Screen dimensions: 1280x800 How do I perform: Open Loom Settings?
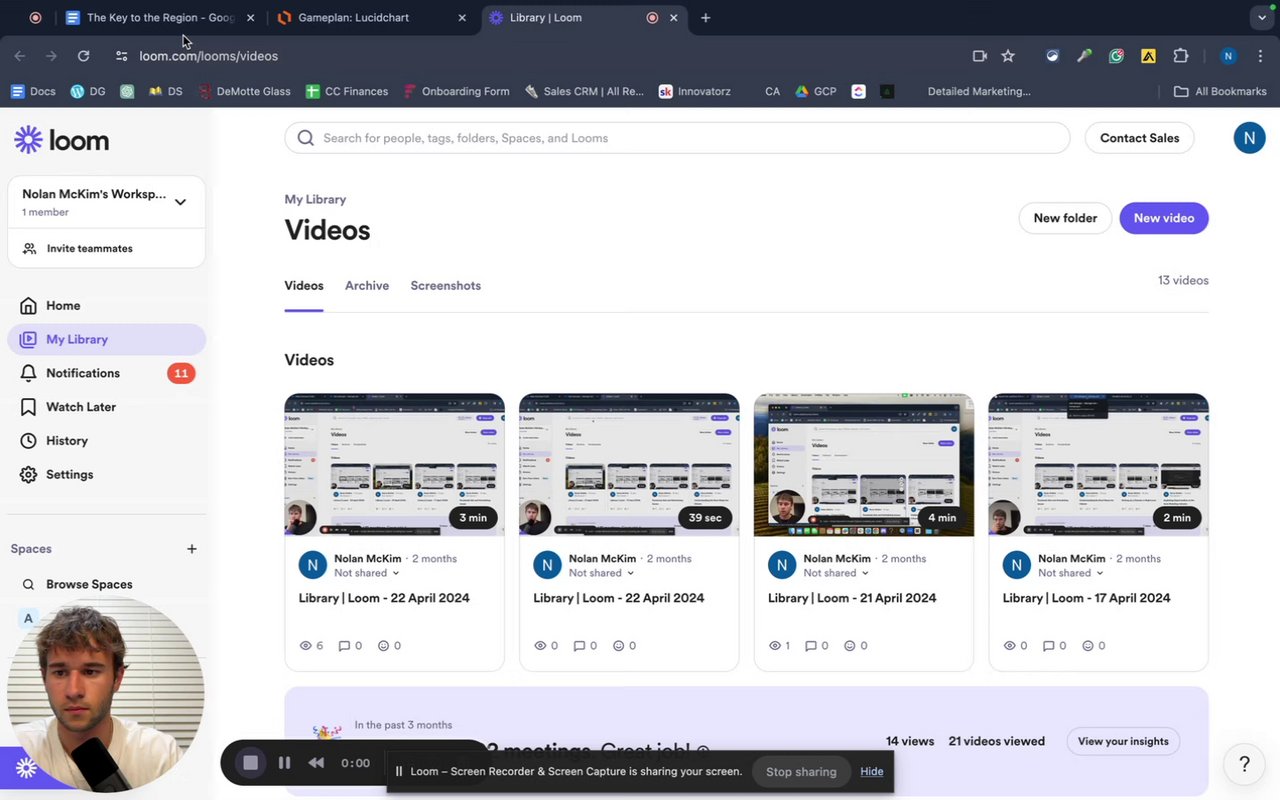coord(69,475)
